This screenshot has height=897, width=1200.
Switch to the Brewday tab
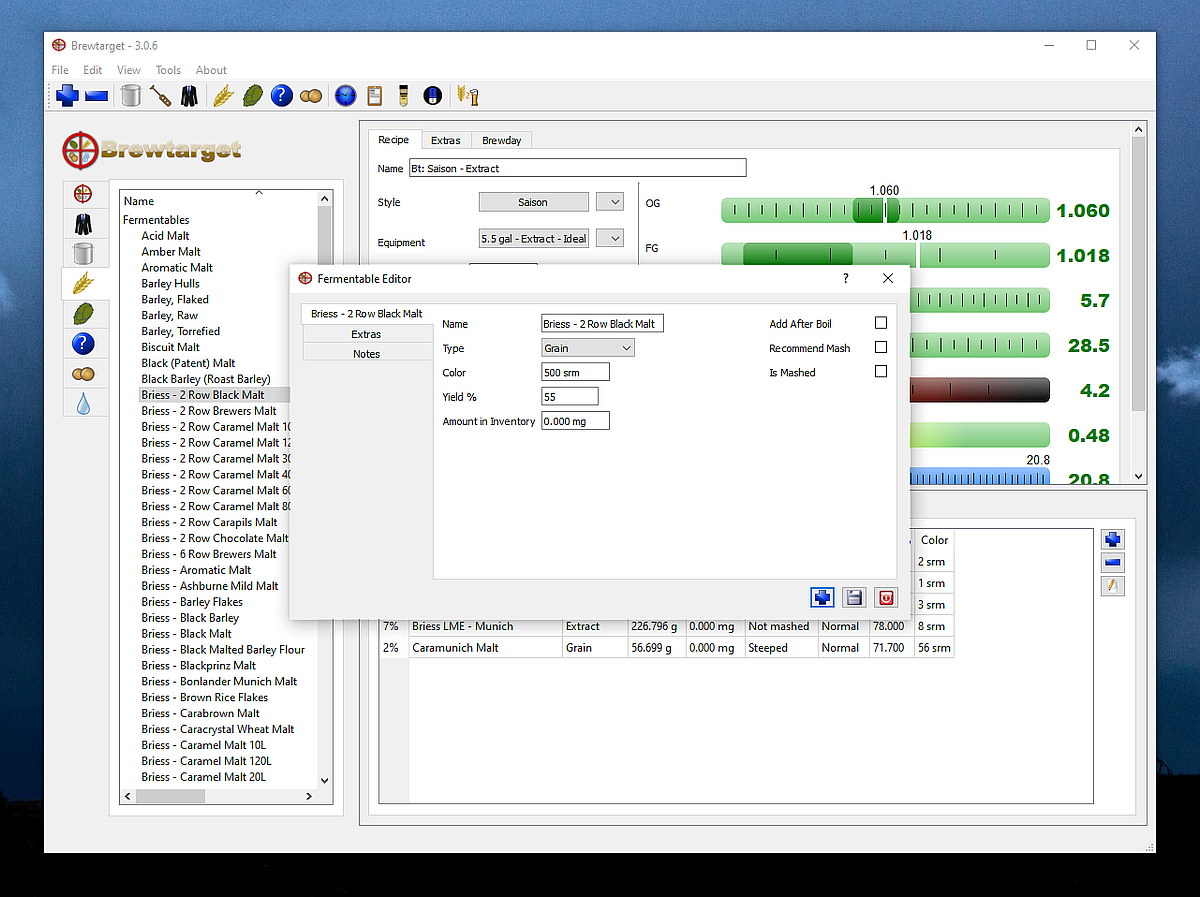[502, 140]
